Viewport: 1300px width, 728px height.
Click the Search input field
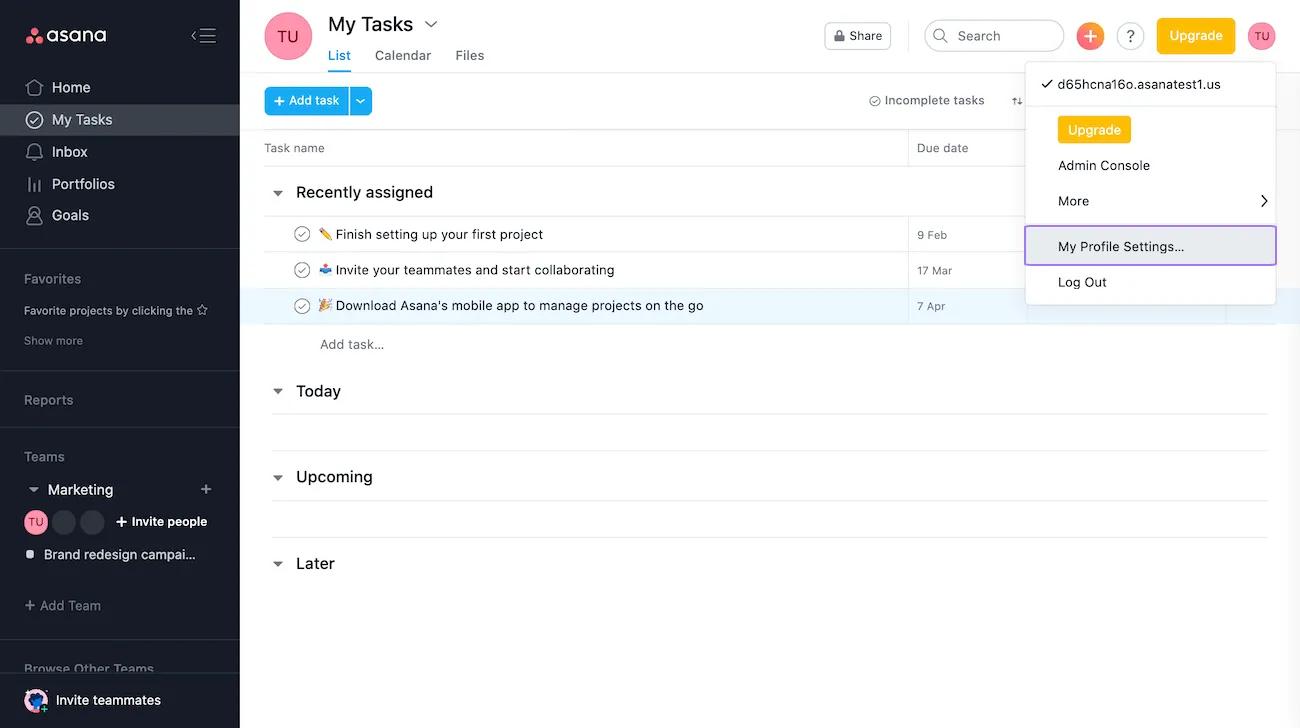point(1000,36)
